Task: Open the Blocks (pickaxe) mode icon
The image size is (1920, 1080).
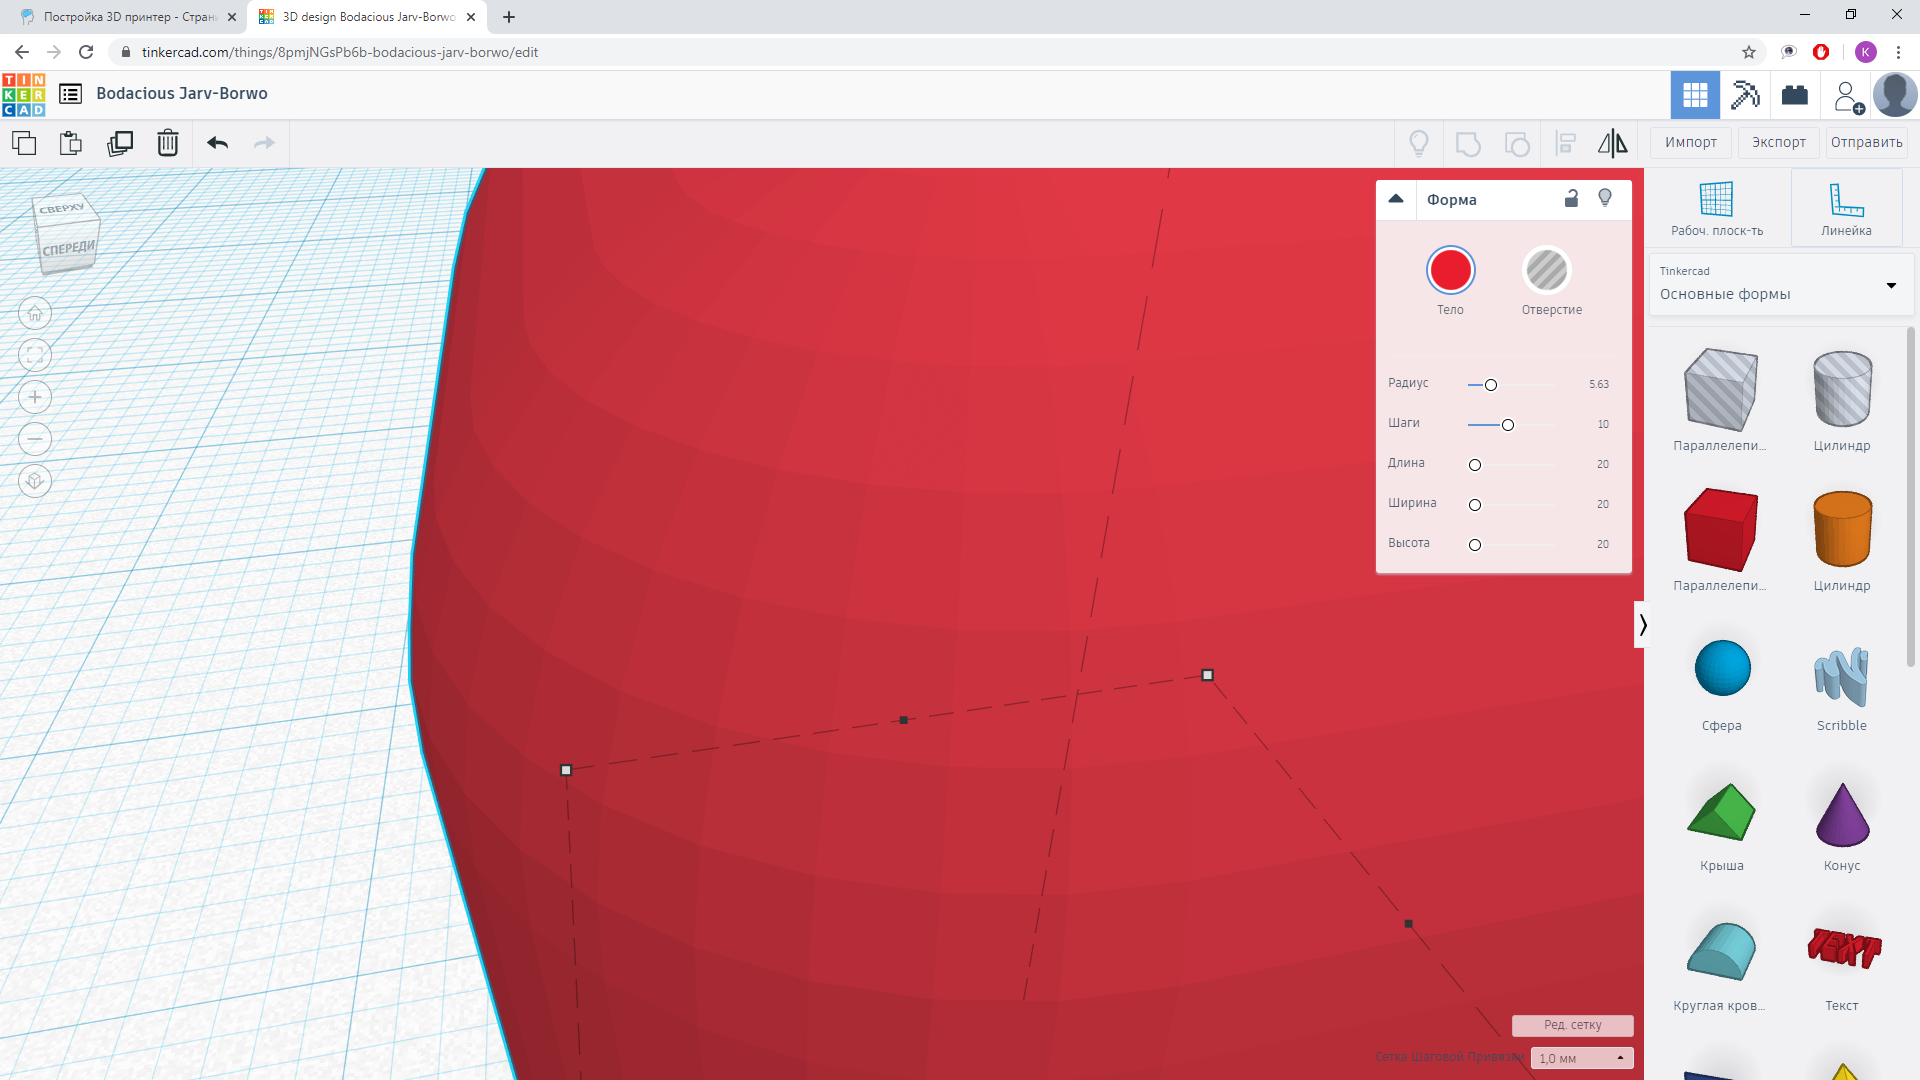Action: pos(1745,95)
